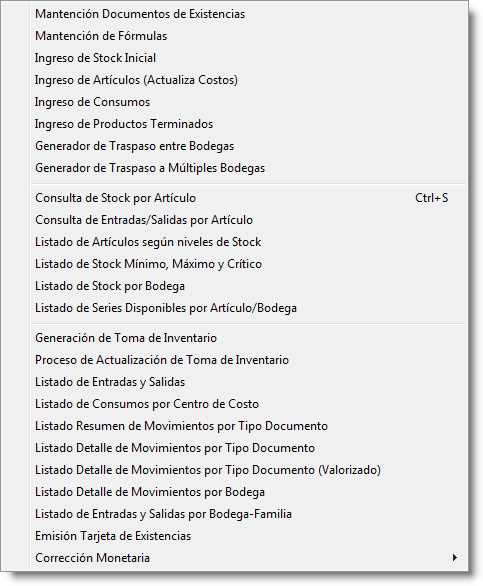The image size is (483, 586).
Task: Choose Generador de Traspaso a Múltiples Bodegas
Action: coord(249,168)
